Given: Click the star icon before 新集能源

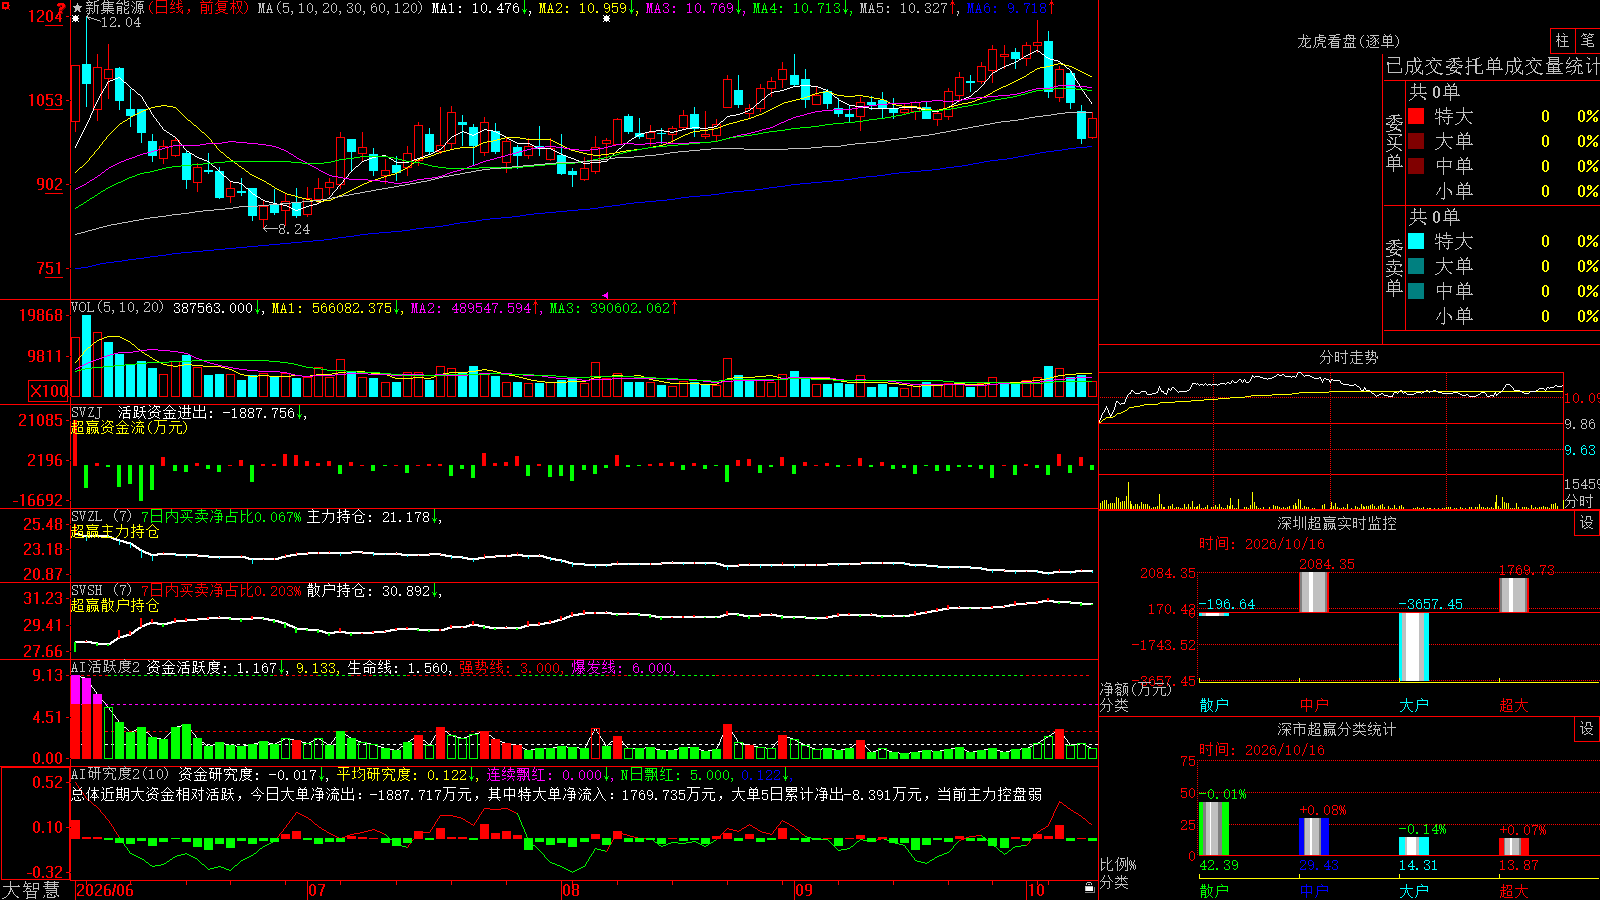Looking at the screenshot, I should click(77, 8).
